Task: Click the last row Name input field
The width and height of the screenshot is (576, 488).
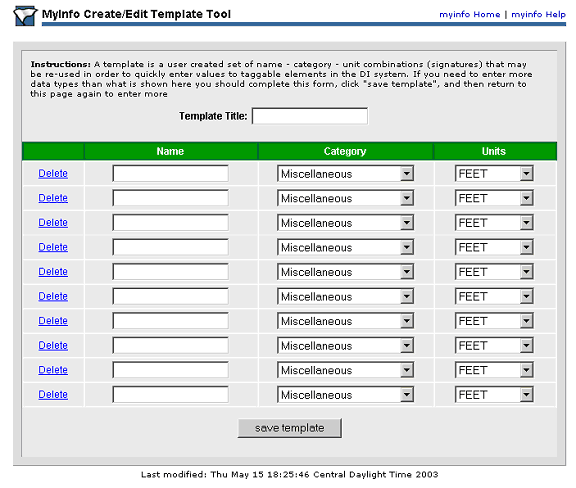Action: pos(170,395)
